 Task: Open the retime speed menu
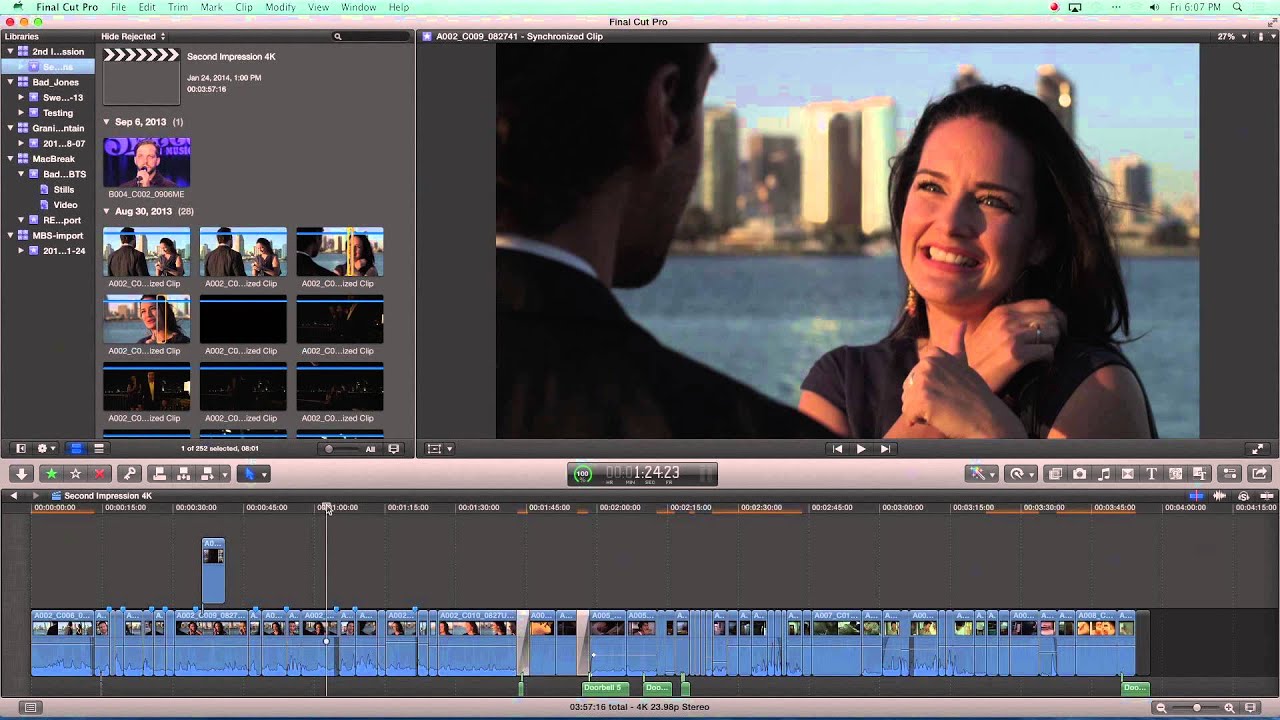[x=1021, y=474]
